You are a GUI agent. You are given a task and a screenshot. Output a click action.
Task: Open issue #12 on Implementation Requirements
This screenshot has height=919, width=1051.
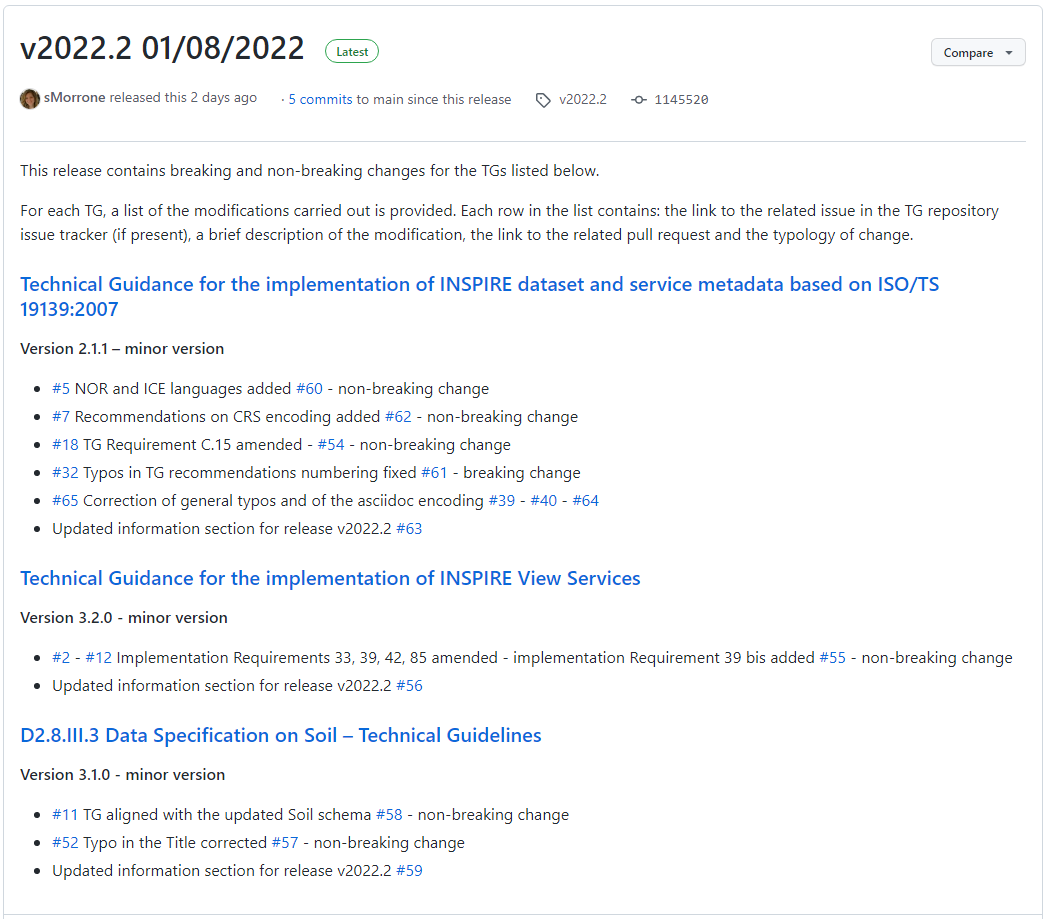(x=98, y=658)
